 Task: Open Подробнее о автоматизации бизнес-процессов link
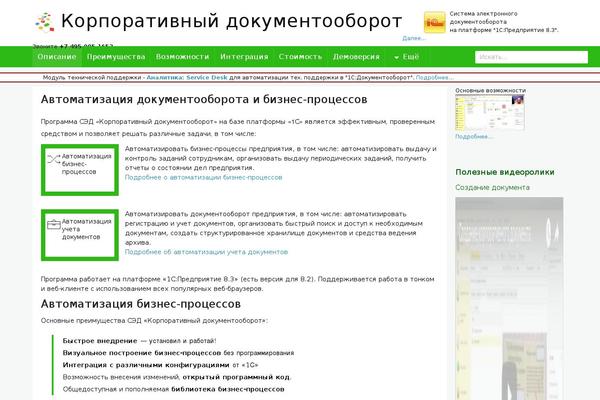pyautogui.click(x=204, y=177)
